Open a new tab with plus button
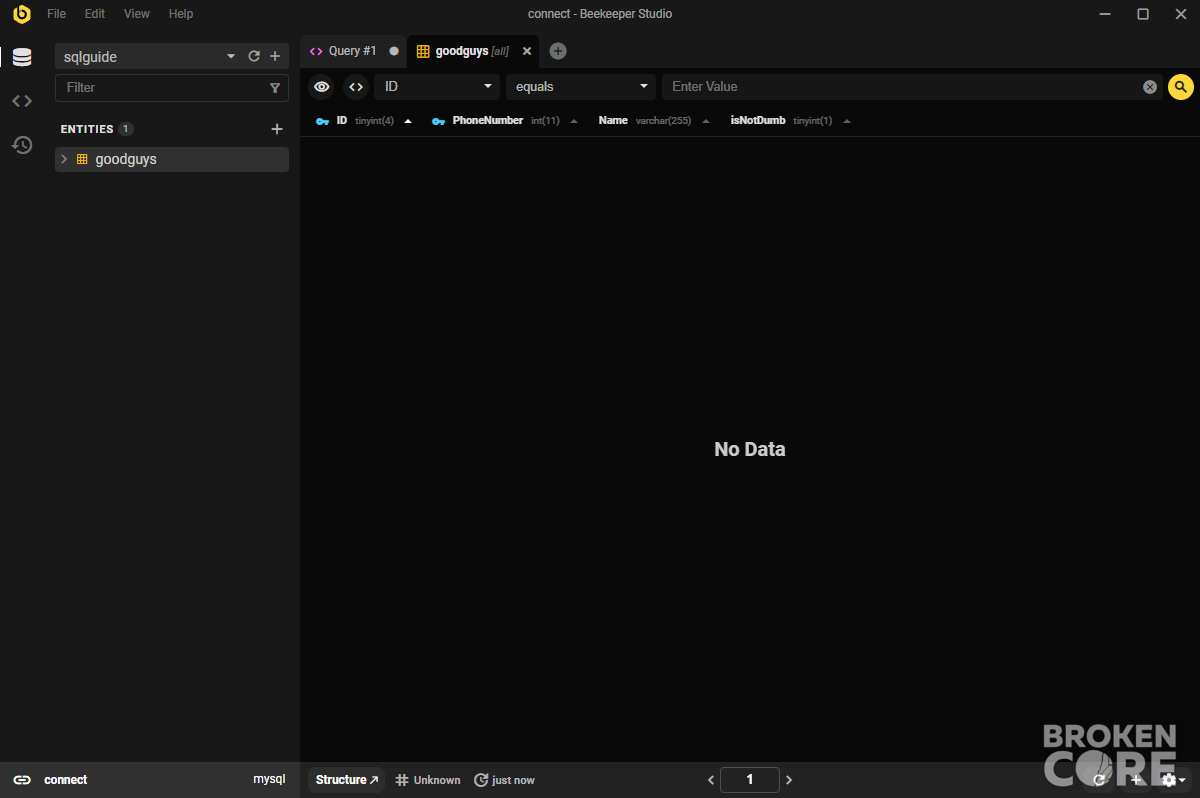 point(558,51)
